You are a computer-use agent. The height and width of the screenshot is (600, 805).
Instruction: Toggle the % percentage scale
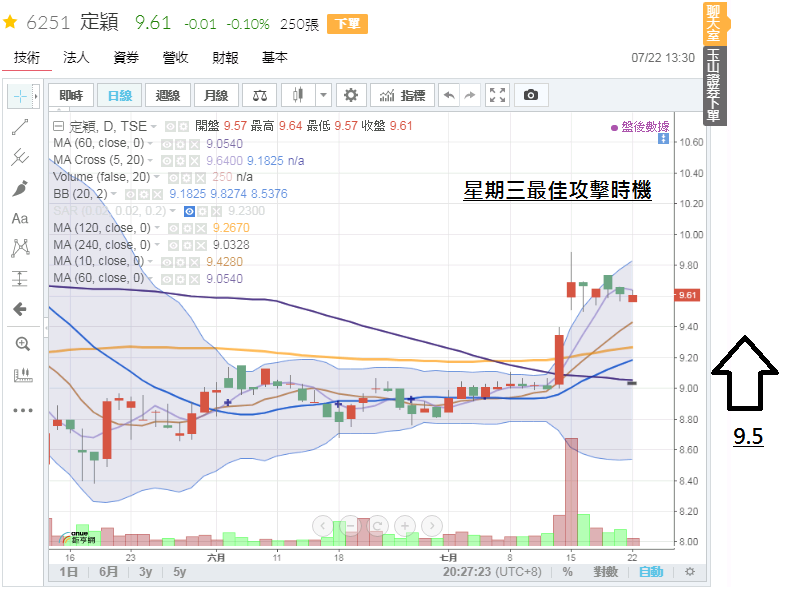pos(567,572)
